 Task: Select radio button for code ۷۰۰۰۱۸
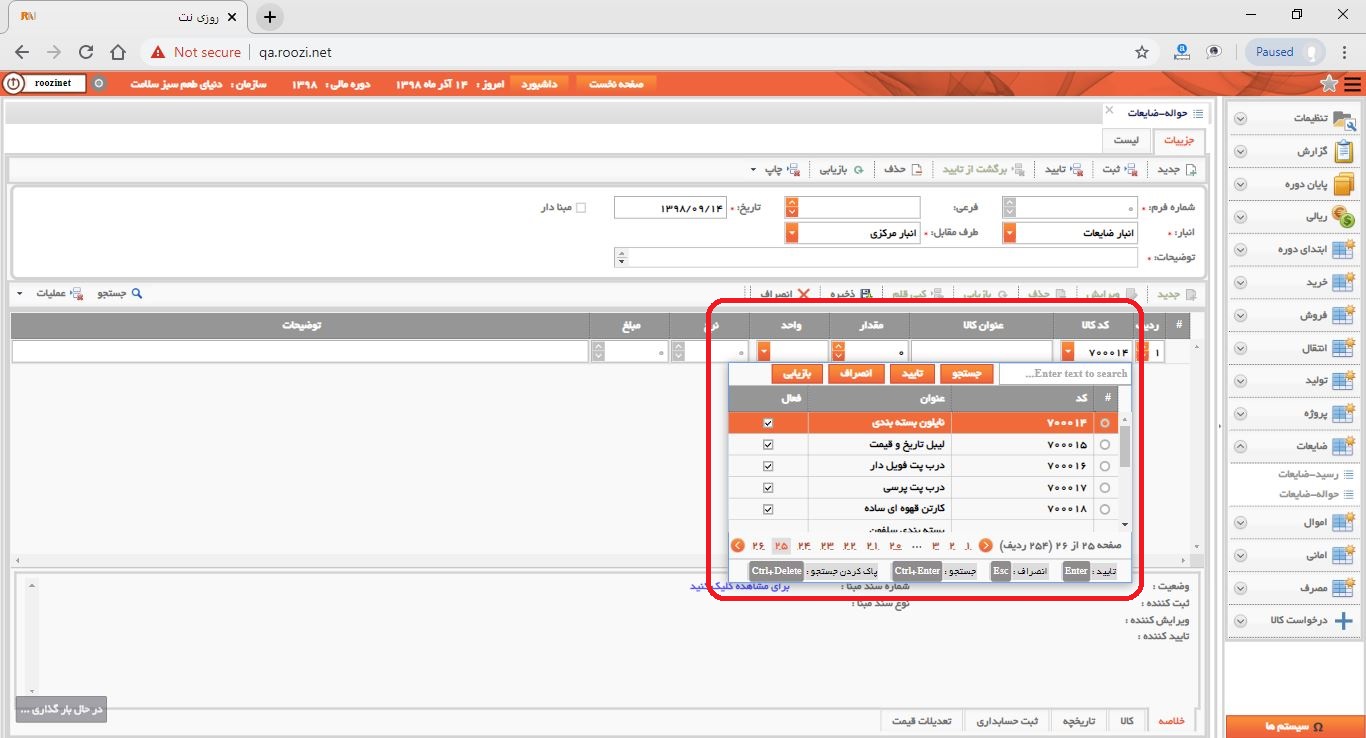1105,509
